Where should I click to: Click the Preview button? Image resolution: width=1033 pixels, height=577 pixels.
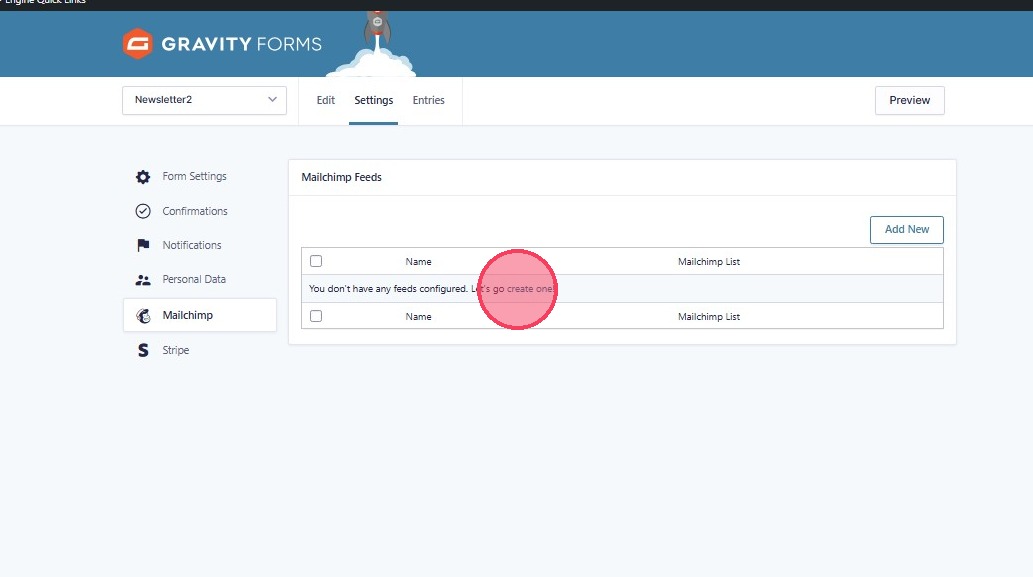[909, 100]
